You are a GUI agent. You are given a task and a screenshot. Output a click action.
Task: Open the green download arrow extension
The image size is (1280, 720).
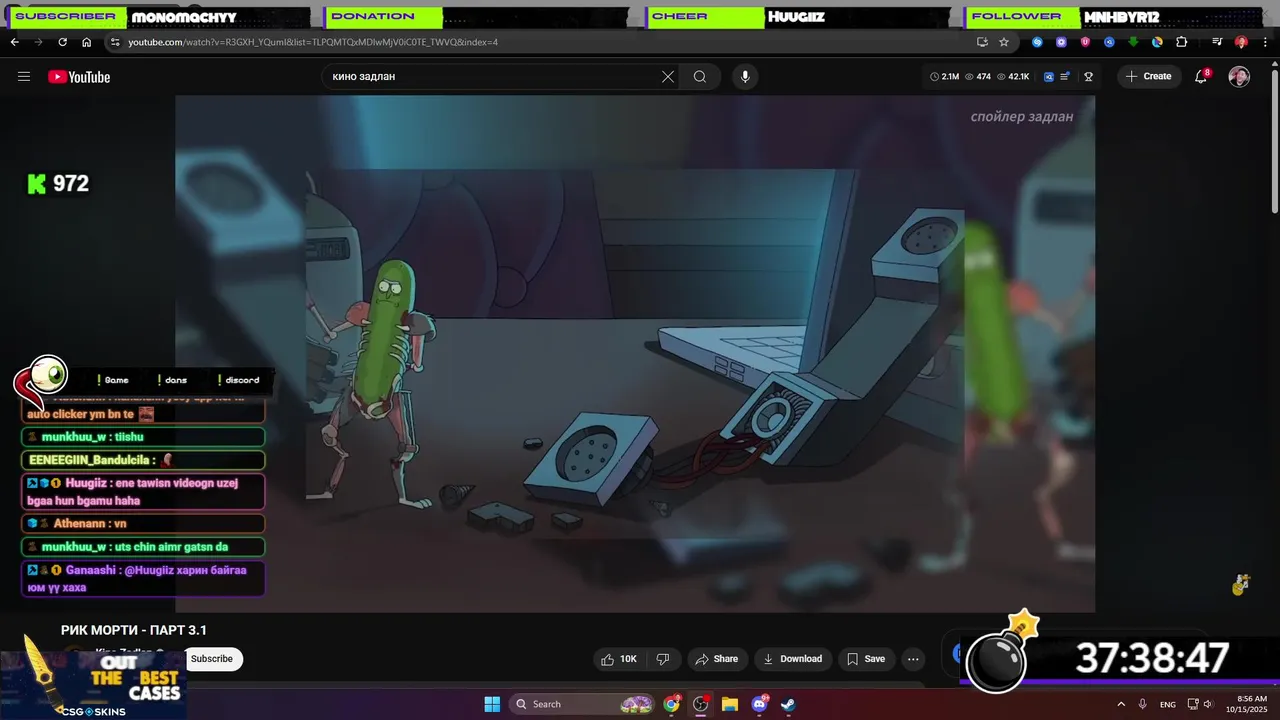[x=1133, y=42]
